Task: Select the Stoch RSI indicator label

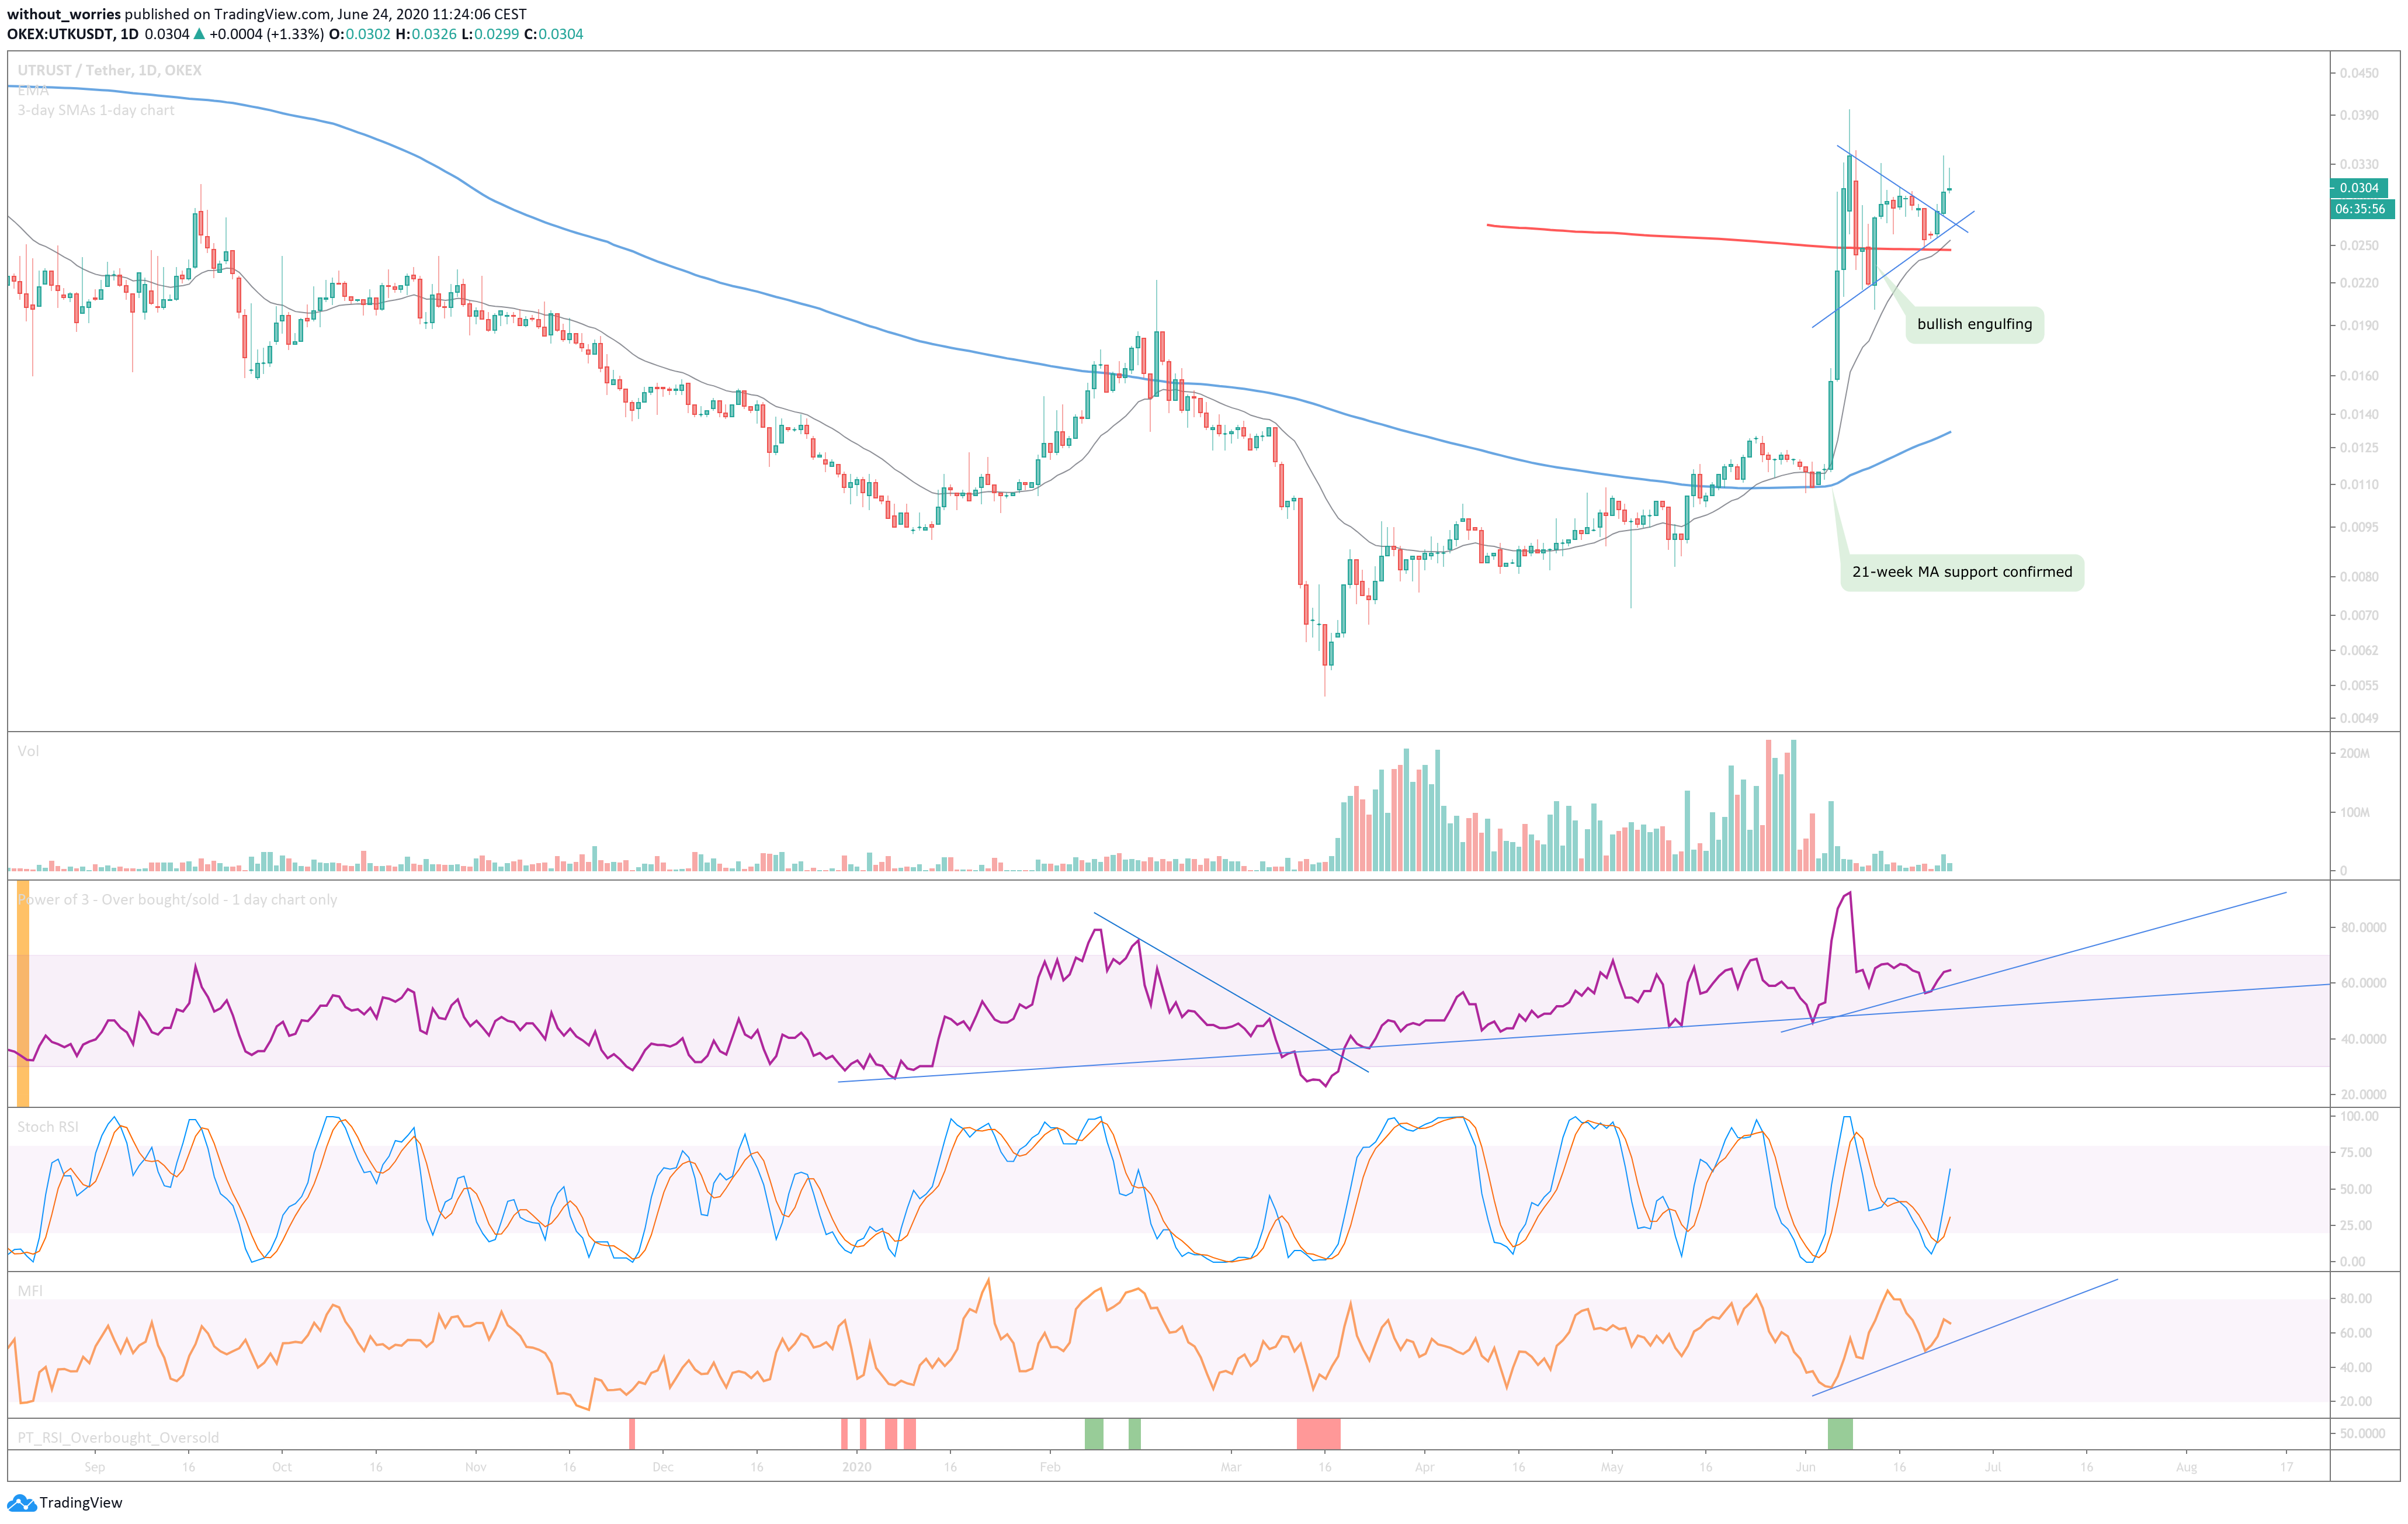Action: pos(47,1127)
